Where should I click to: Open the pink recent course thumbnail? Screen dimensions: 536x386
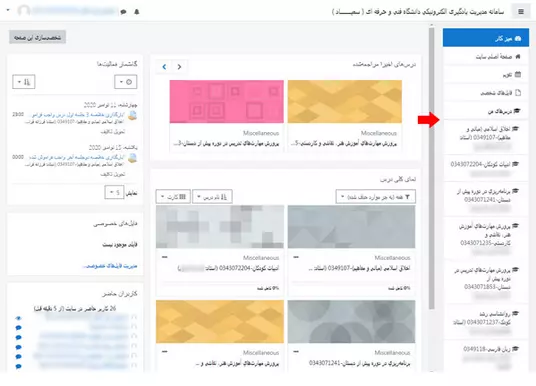tap(227, 102)
